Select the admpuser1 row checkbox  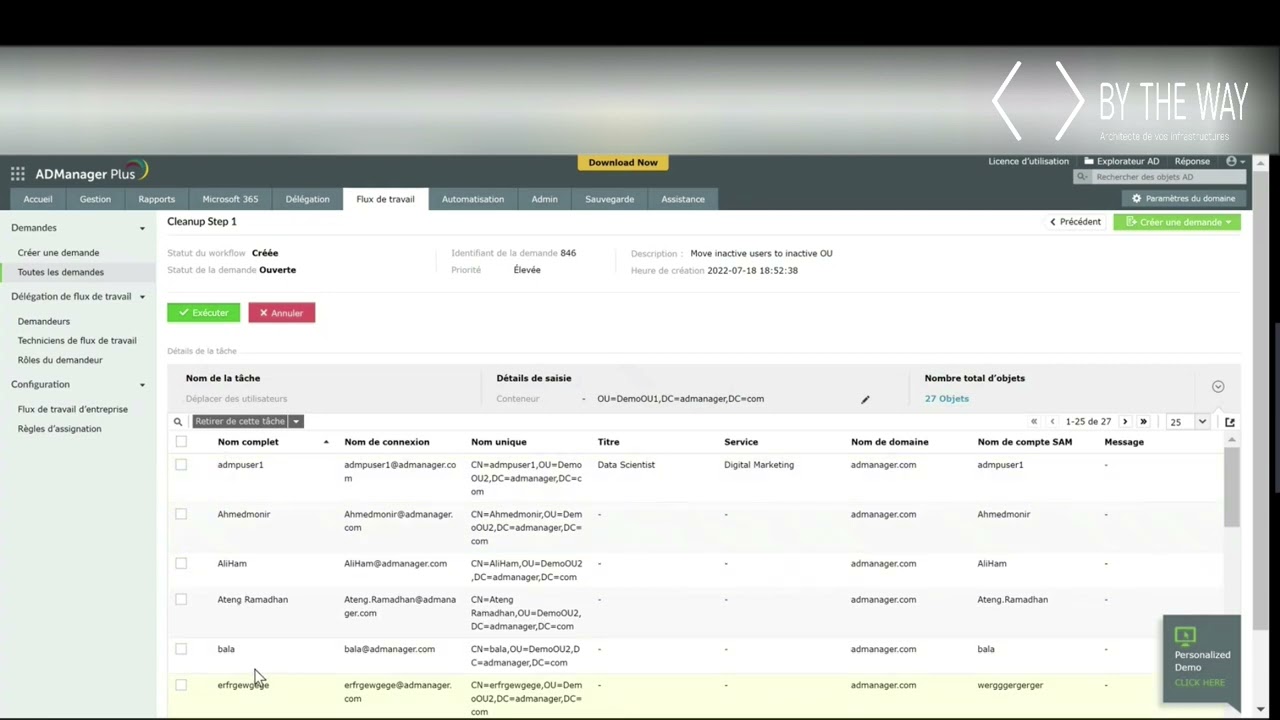coord(181,464)
